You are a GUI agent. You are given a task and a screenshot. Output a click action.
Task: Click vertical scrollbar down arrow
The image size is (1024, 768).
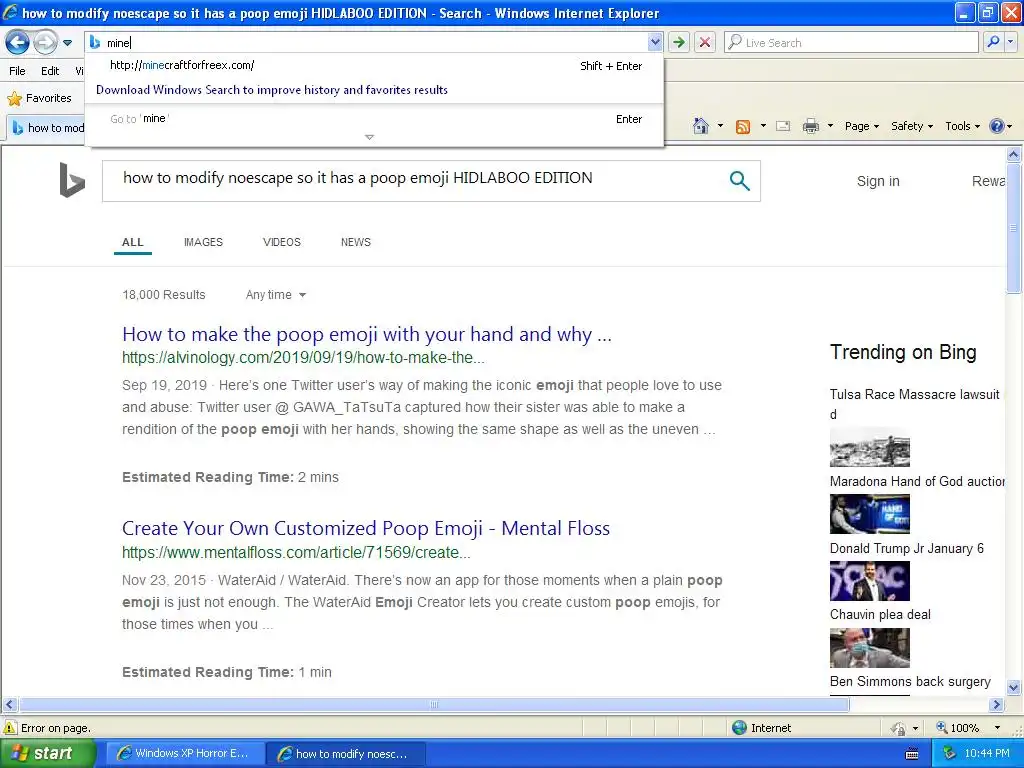[x=1013, y=687]
